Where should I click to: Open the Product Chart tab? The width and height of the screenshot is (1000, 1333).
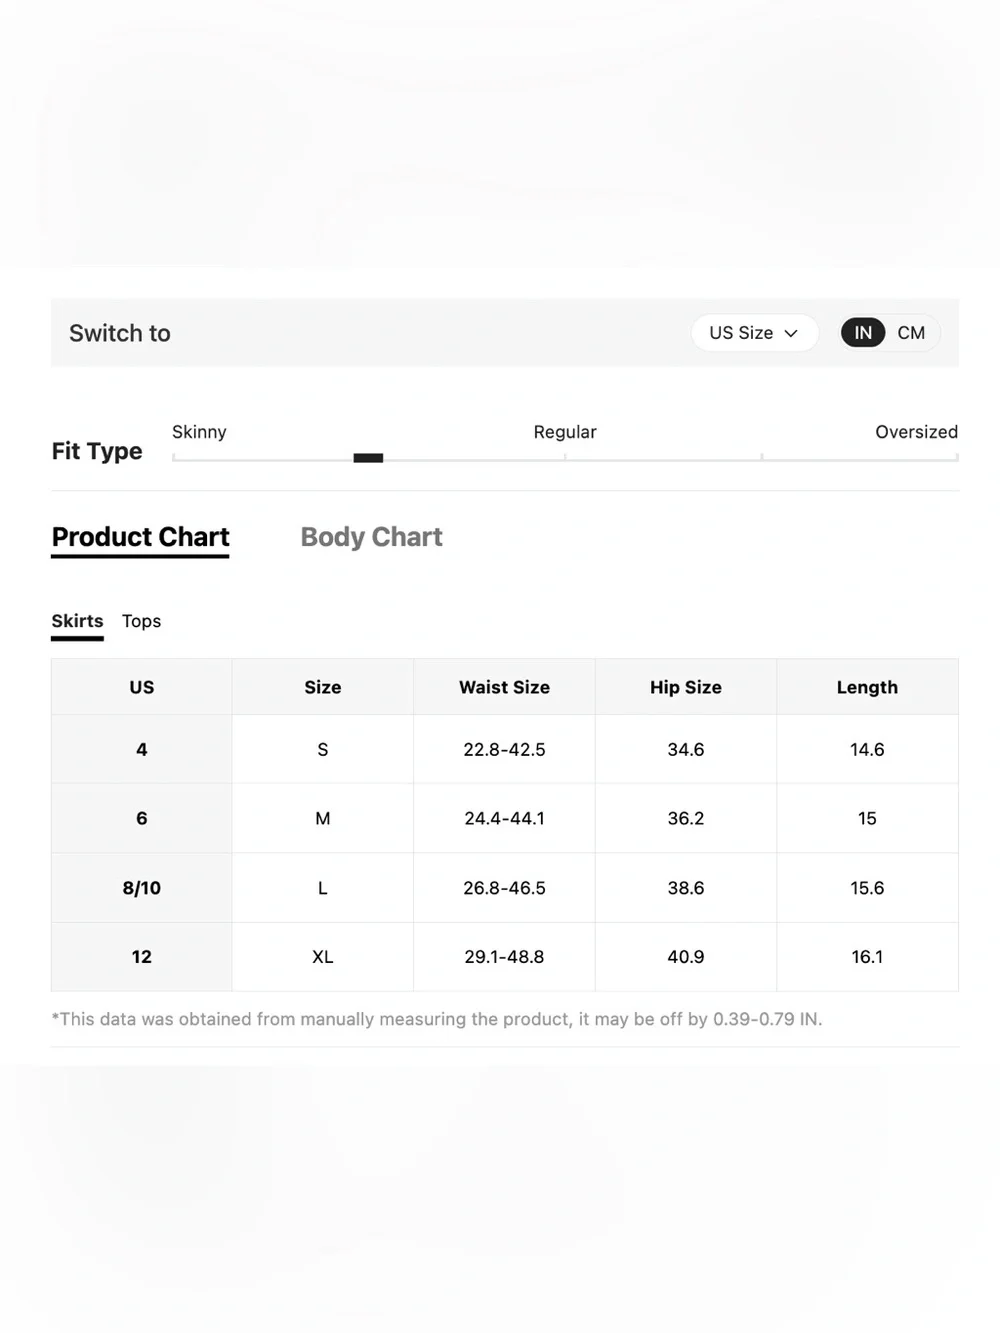pyautogui.click(x=140, y=537)
